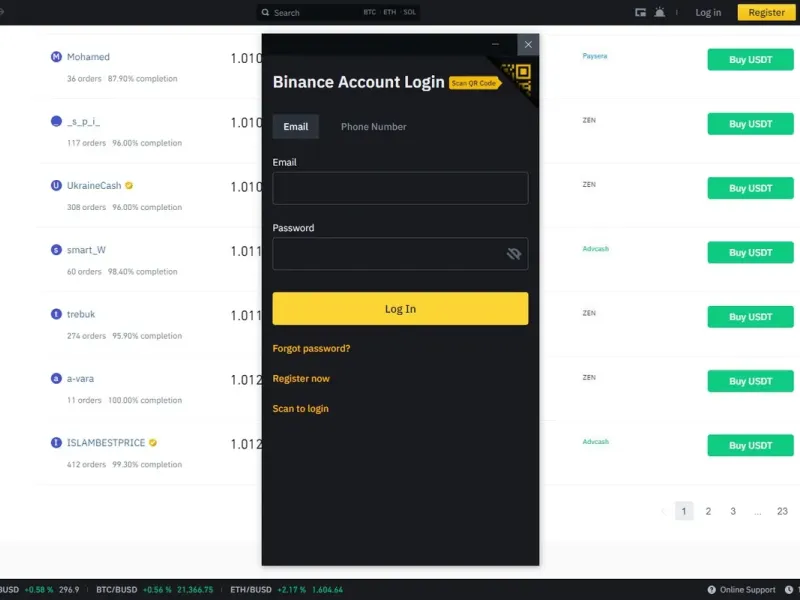Go to pagination page 3

[733, 511]
